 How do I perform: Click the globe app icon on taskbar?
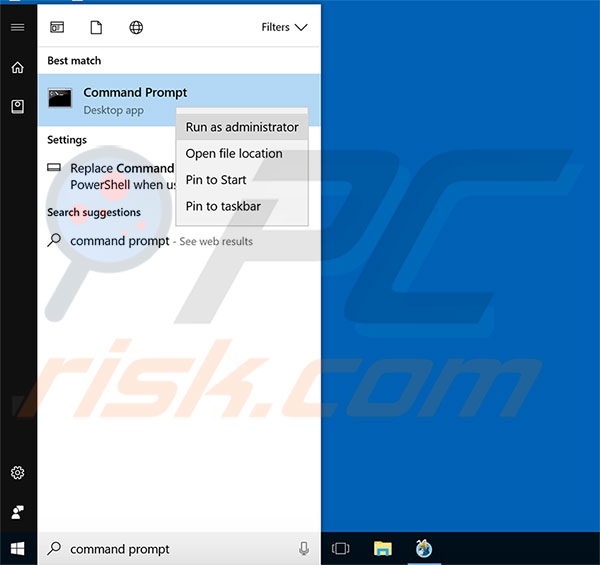tap(424, 549)
